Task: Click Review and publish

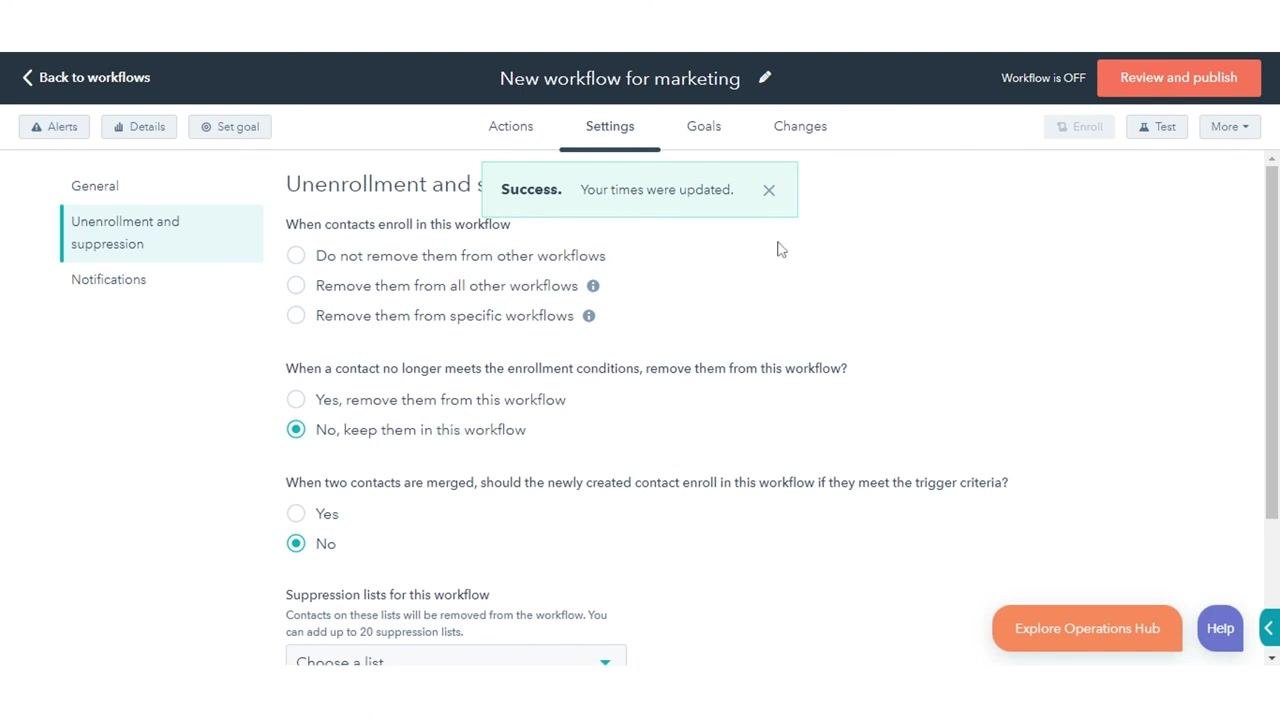Action: pos(1179,78)
